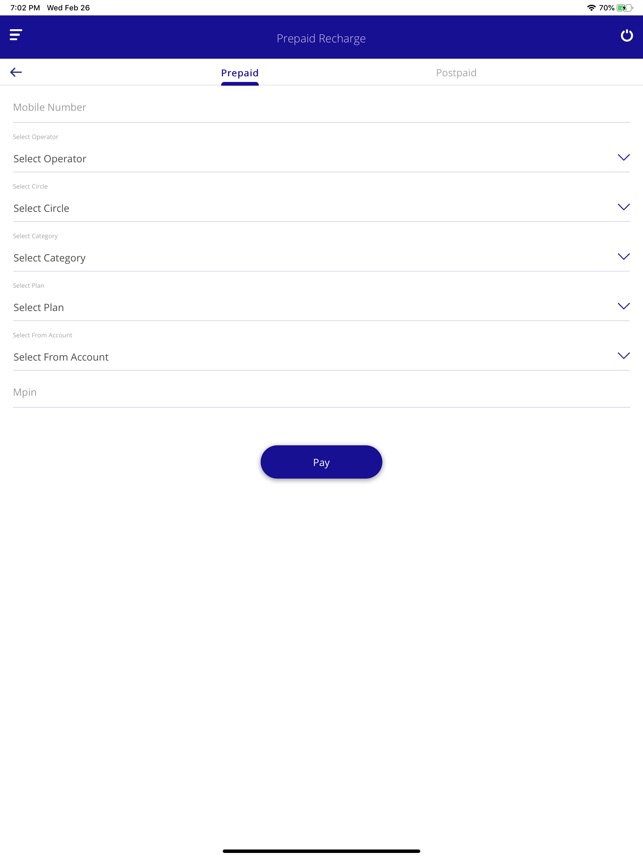This screenshot has width=643, height=858.
Task: Focus the Mobile Number field
Action: [x=321, y=107]
